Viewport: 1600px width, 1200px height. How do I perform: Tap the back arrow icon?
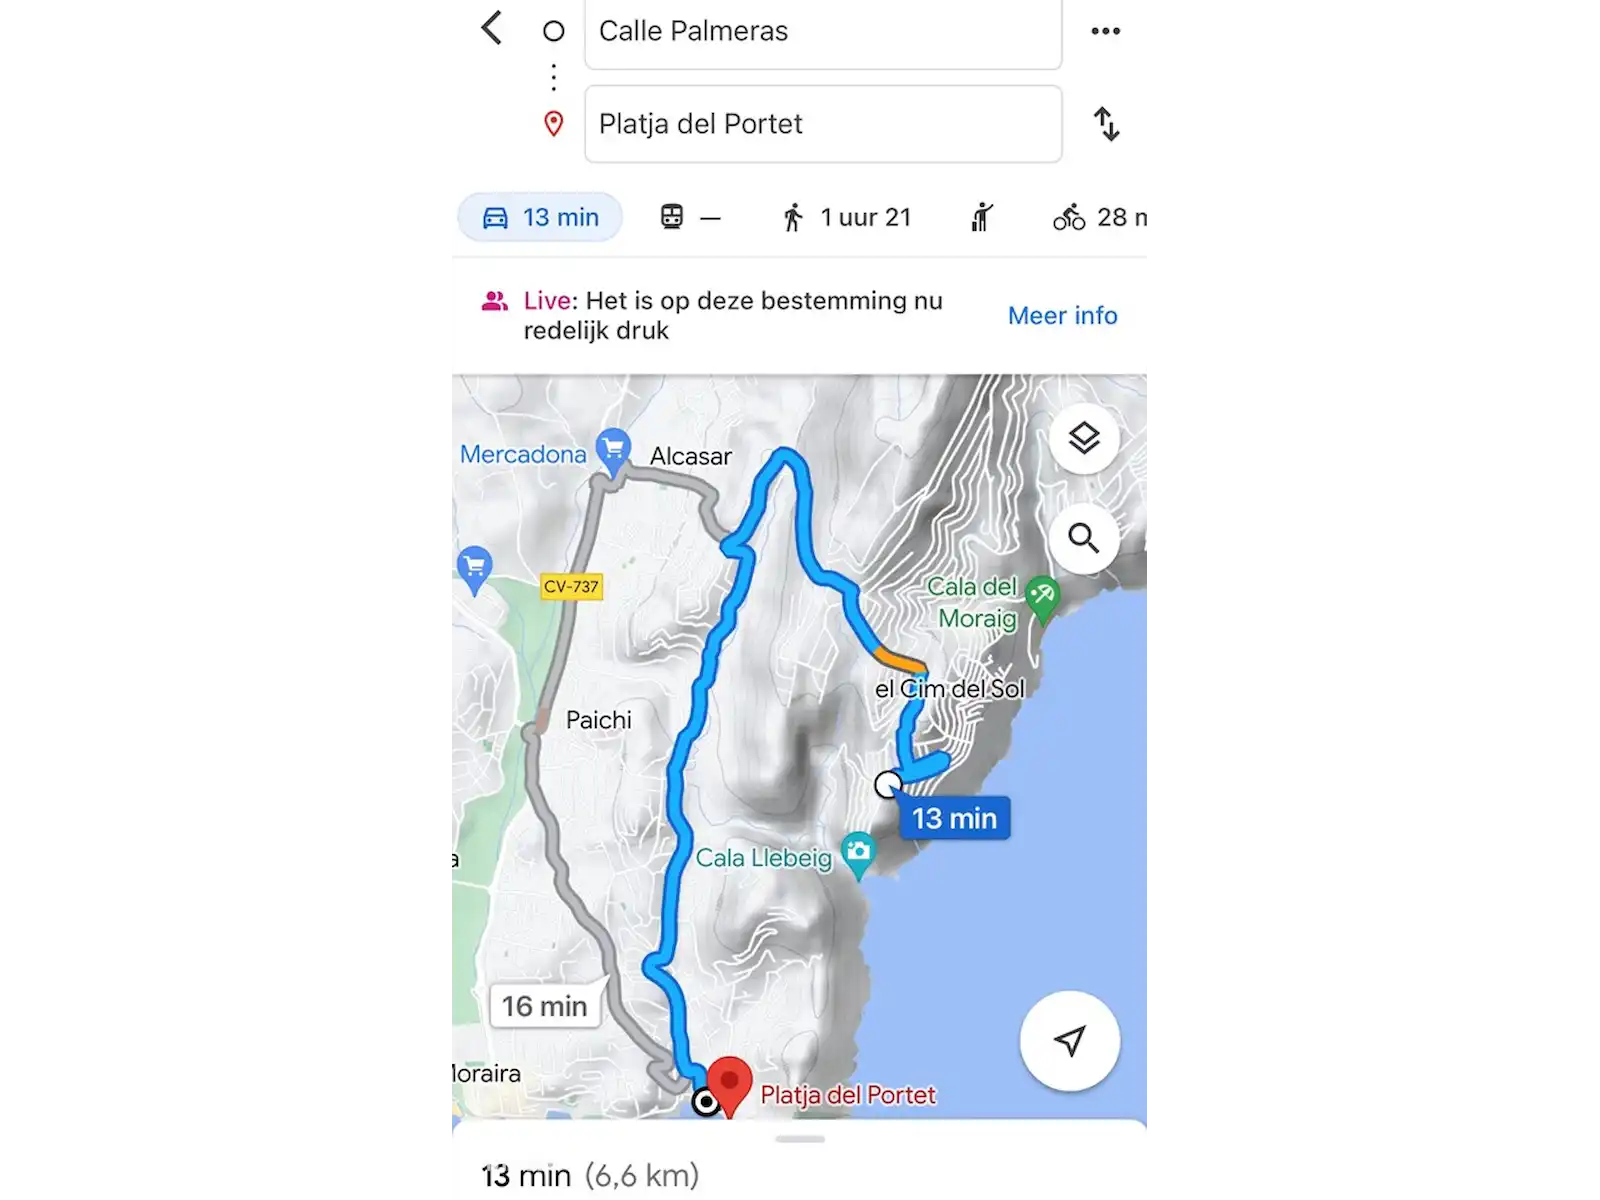pyautogui.click(x=491, y=28)
